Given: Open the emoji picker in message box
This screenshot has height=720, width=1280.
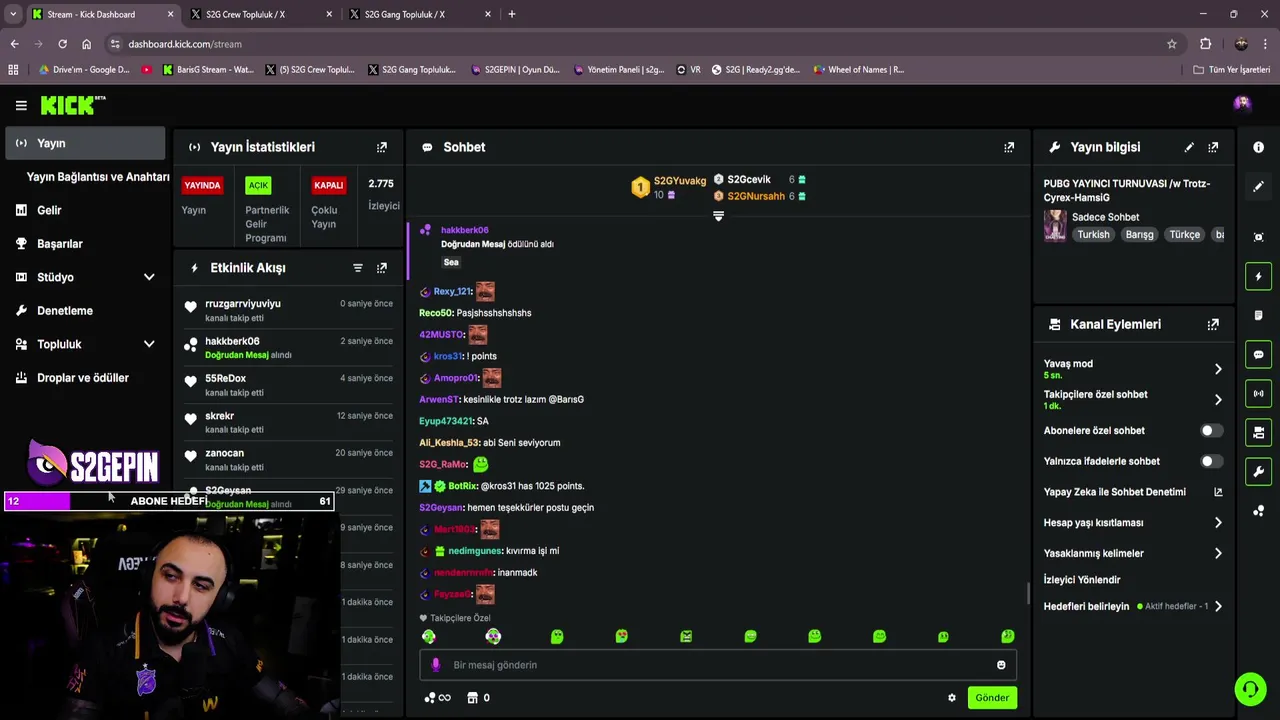Looking at the screenshot, I should (1001, 665).
